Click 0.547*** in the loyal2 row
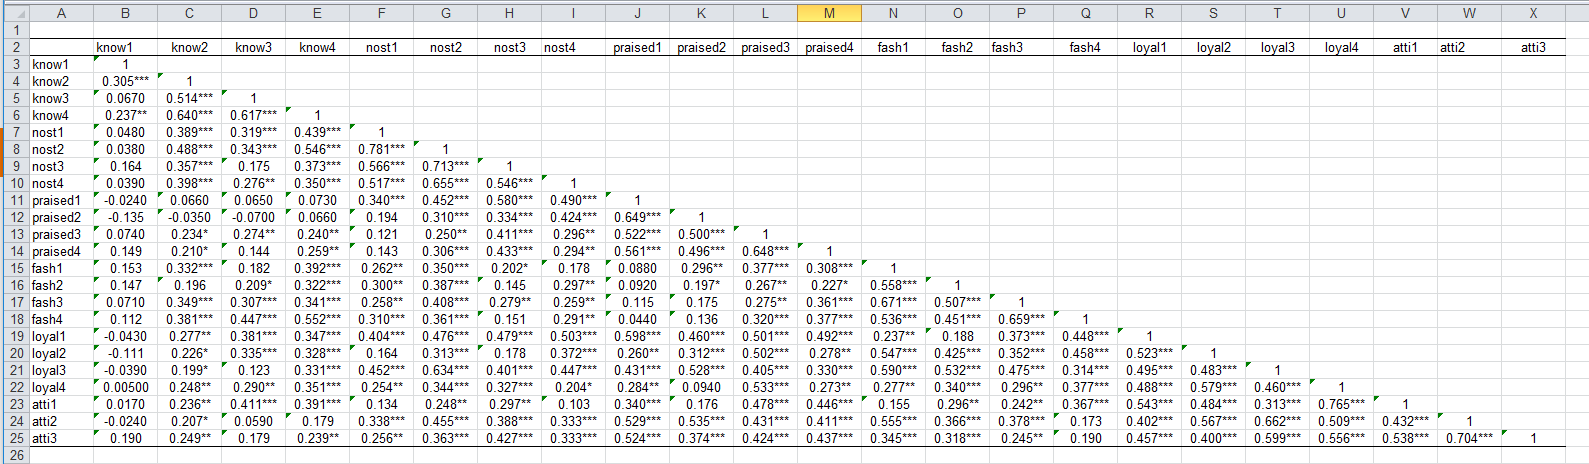 (893, 353)
